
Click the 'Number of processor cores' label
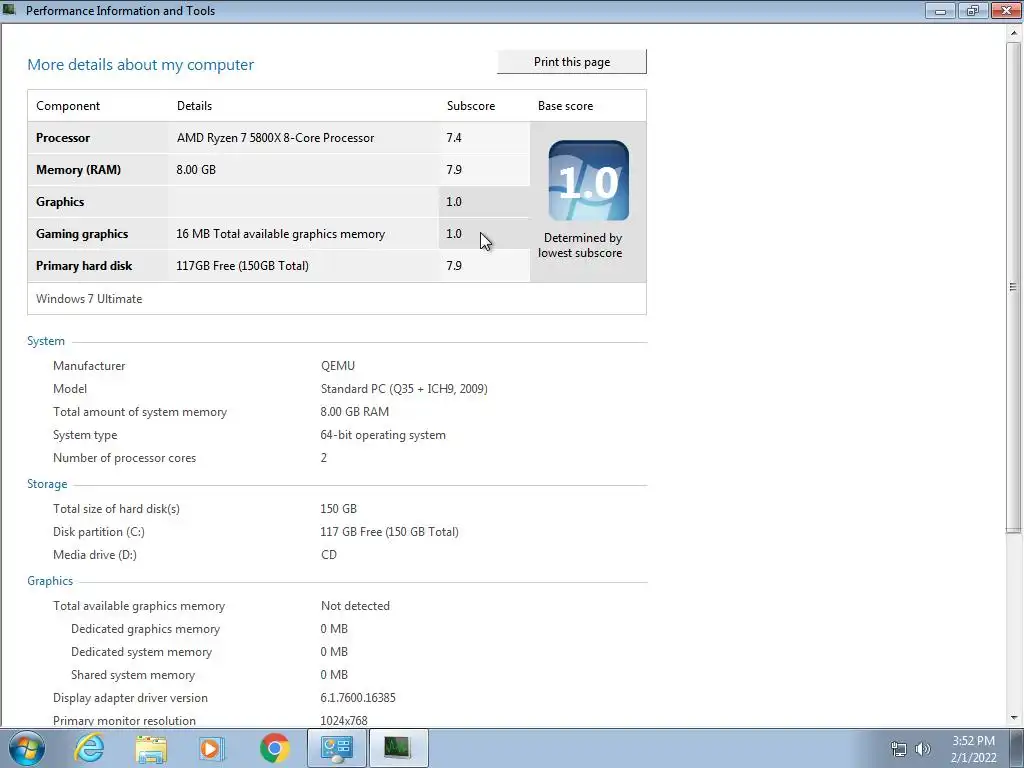124,458
